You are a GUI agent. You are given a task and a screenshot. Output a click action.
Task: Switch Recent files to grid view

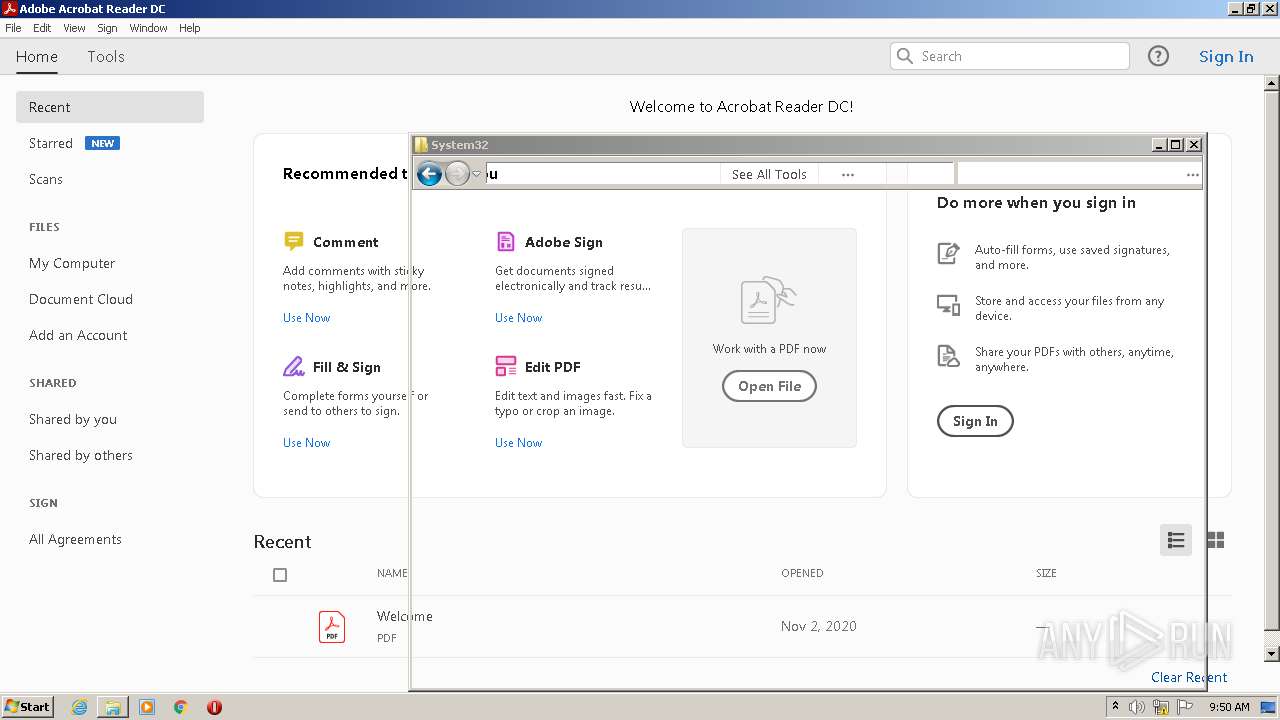(x=1216, y=540)
